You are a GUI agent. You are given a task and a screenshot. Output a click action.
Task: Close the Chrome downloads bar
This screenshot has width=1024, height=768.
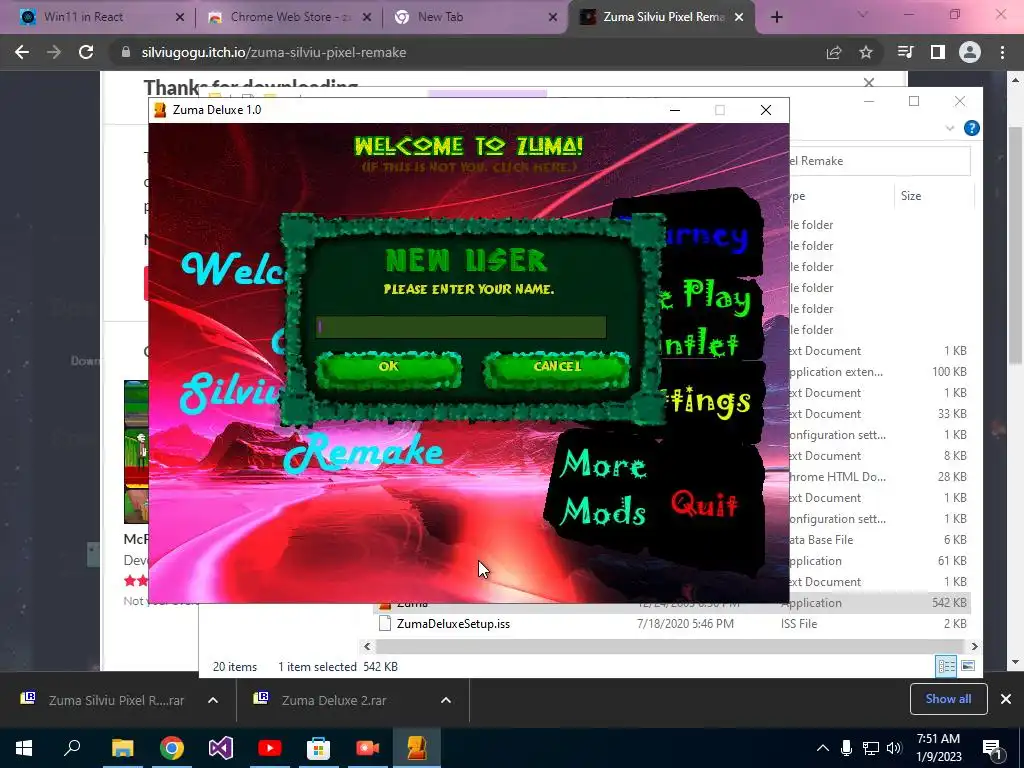point(1006,699)
